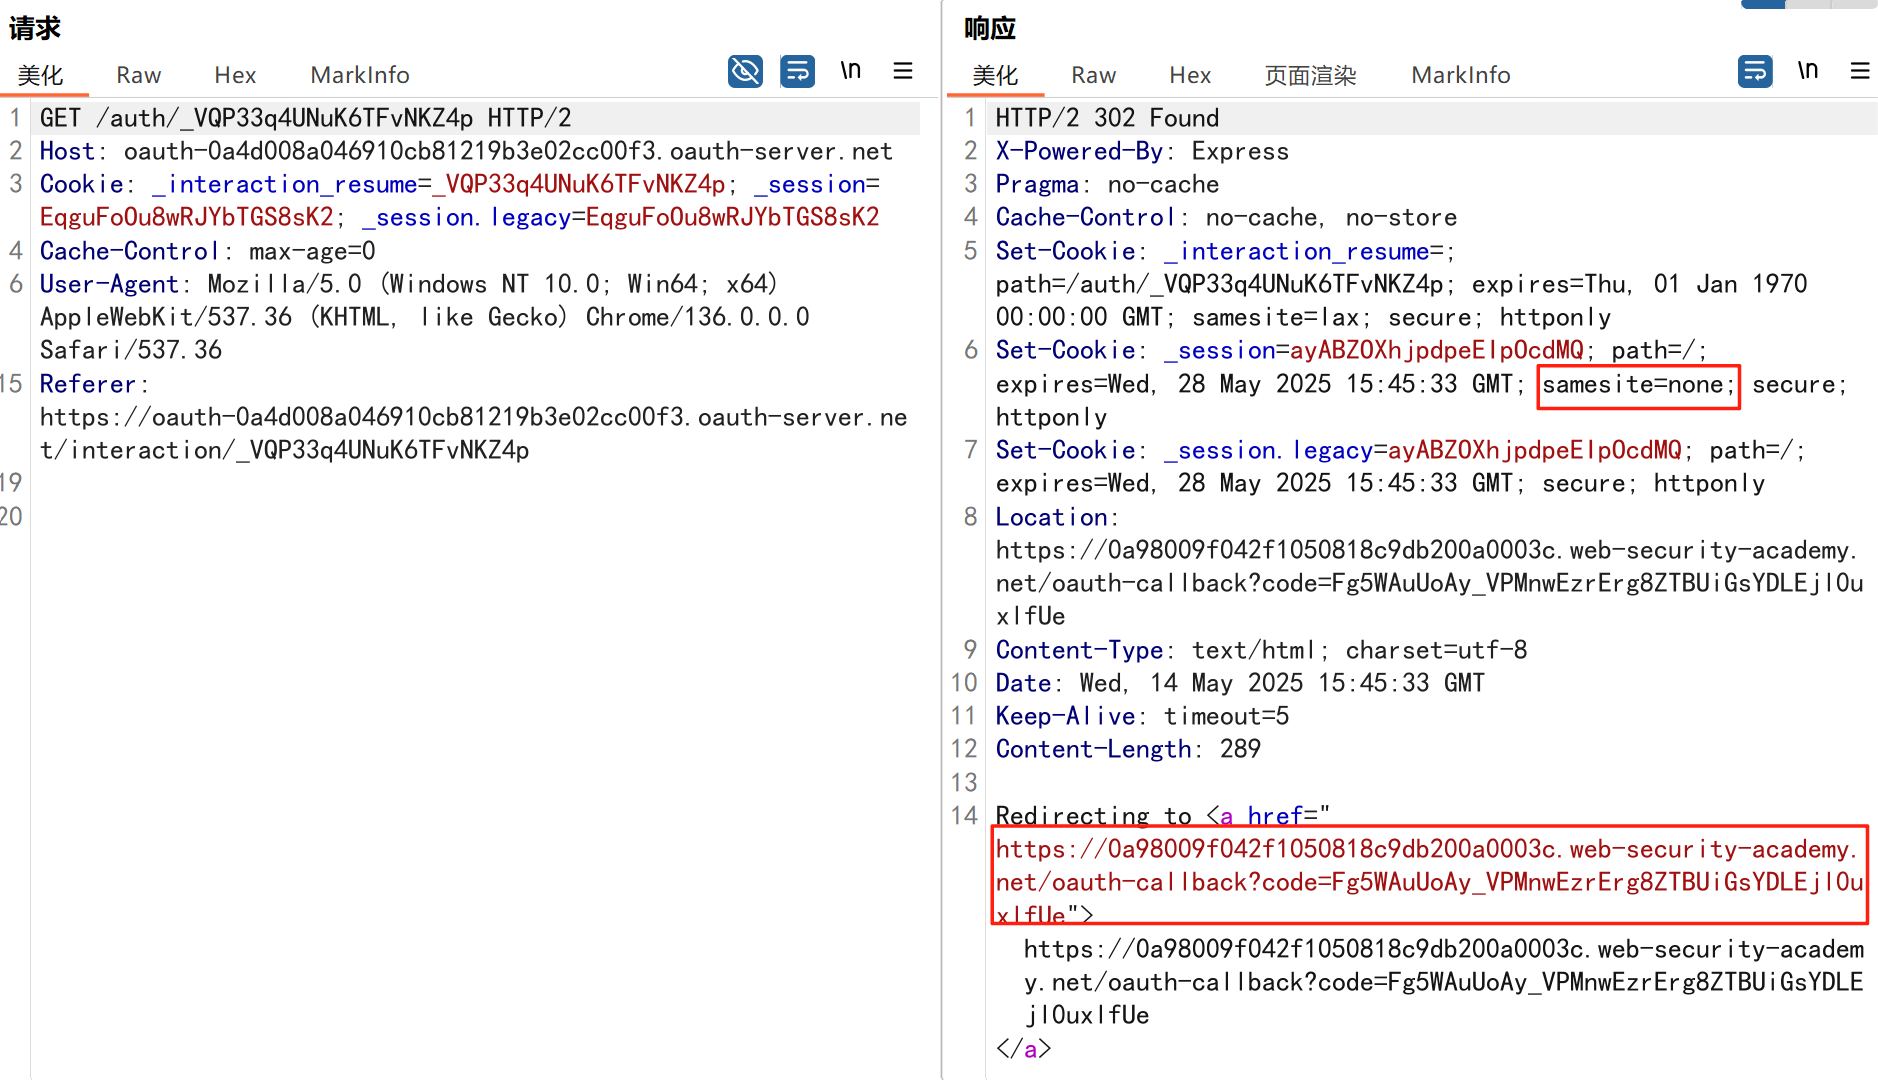Click the GET request line text
This screenshot has width=1878, height=1080.
pyautogui.click(x=306, y=118)
